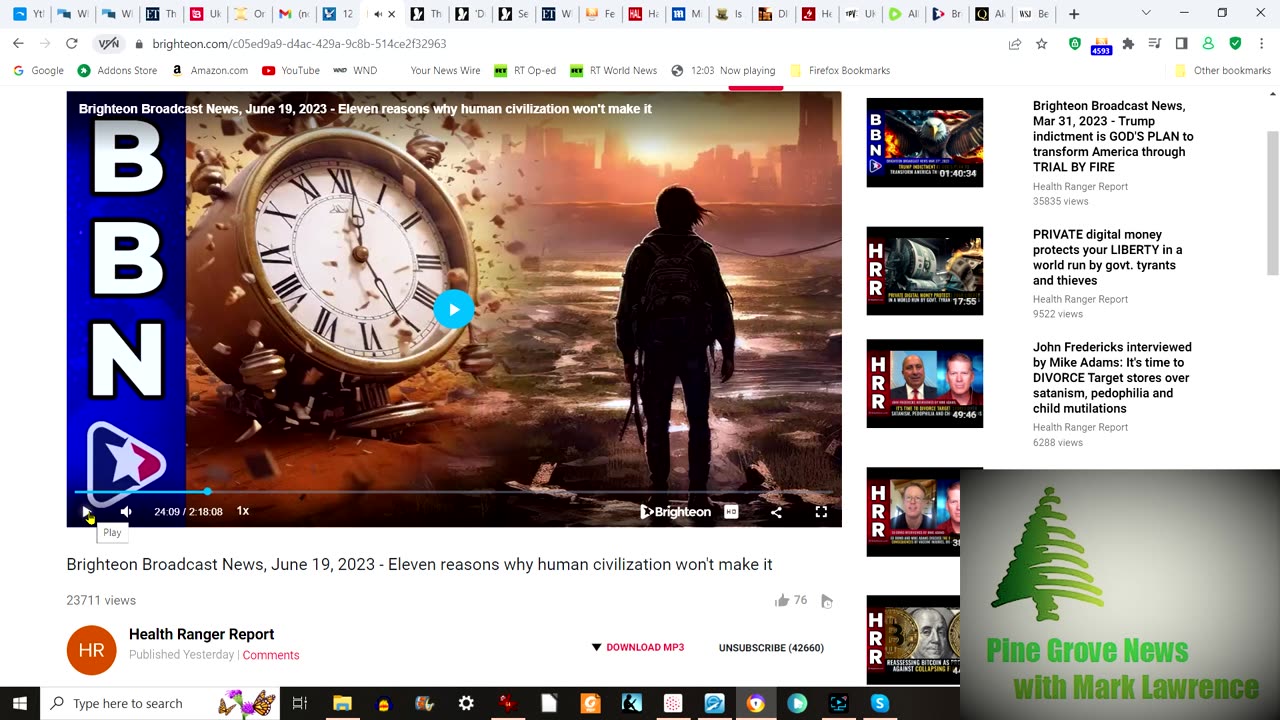Click the brighteon.com address bar URL
This screenshot has width=1280, height=720.
(299, 44)
